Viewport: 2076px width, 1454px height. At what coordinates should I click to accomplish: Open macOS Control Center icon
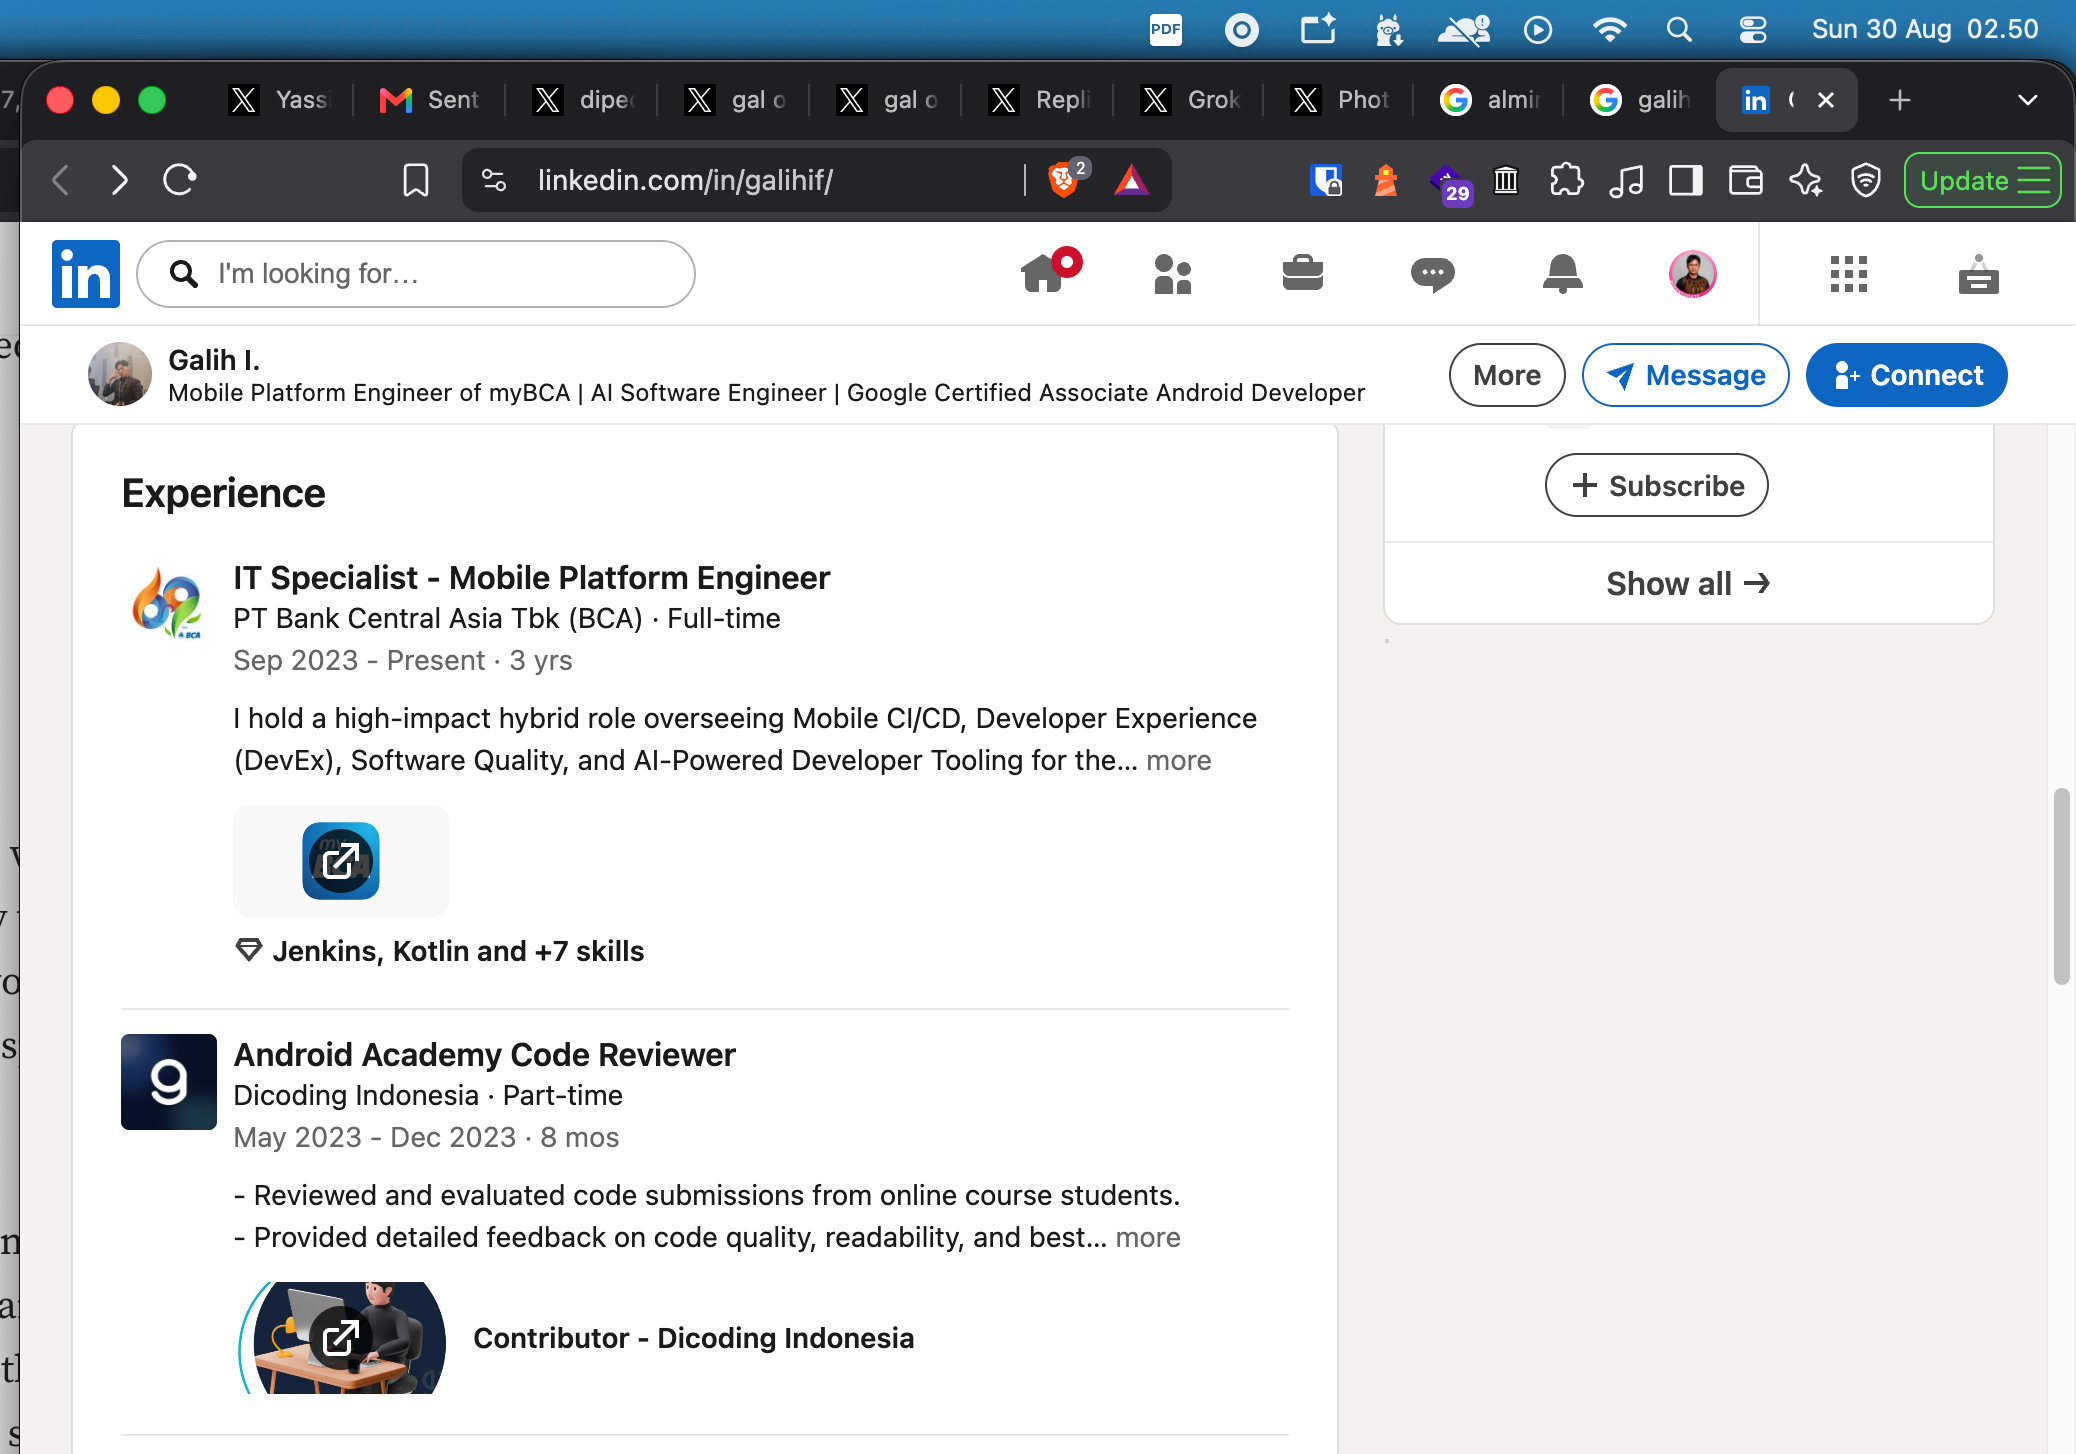point(1753,30)
